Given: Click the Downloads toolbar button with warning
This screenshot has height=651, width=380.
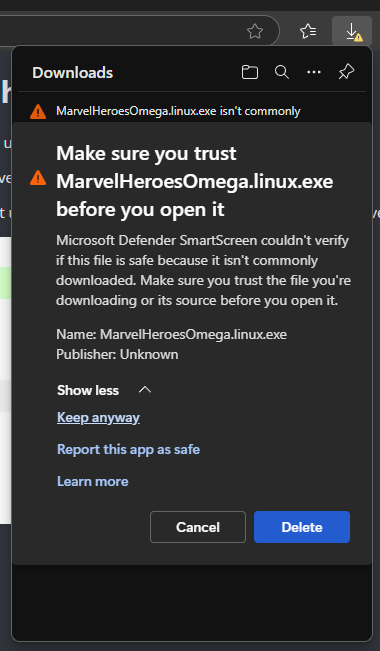Looking at the screenshot, I should coord(352,32).
